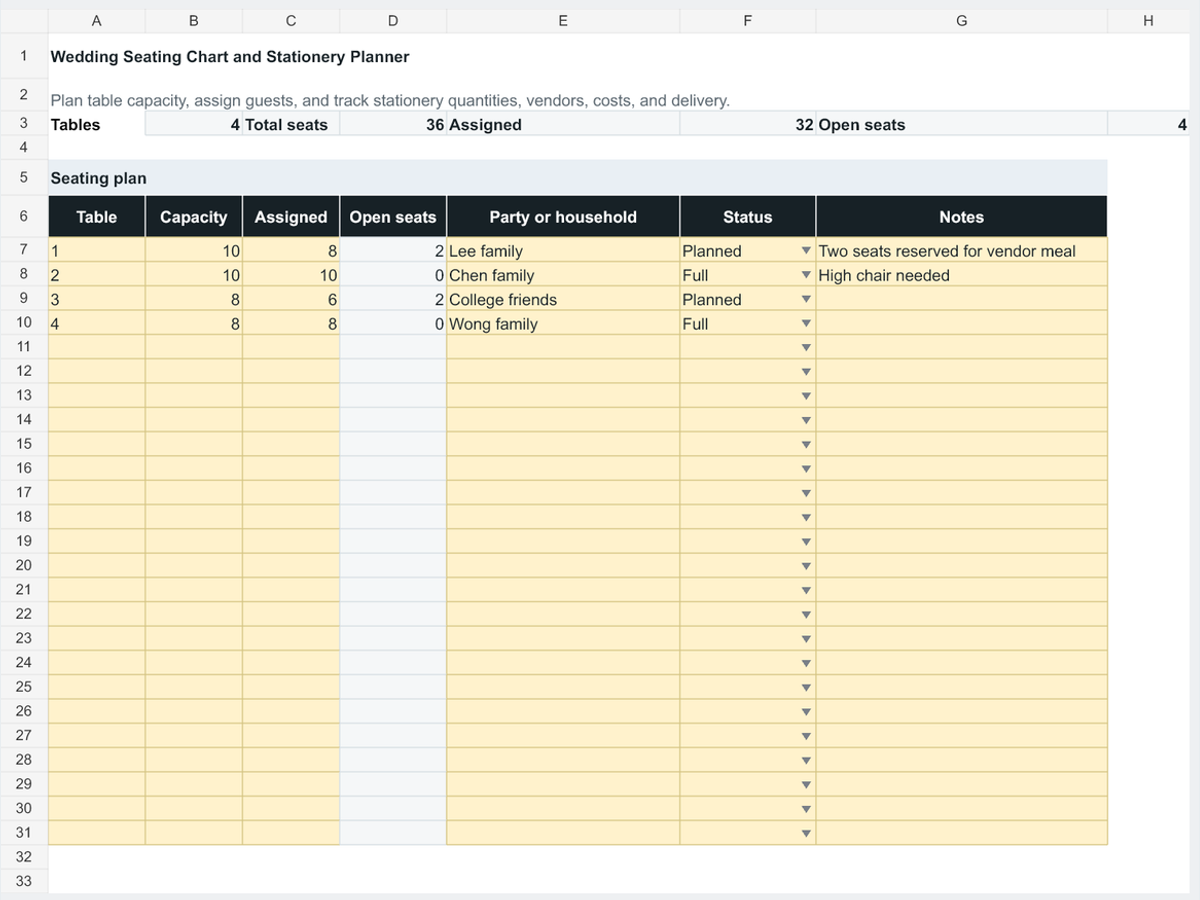Viewport: 1200px width, 900px height.
Task: Open the Status dropdown for College friends row
Action: point(806,299)
